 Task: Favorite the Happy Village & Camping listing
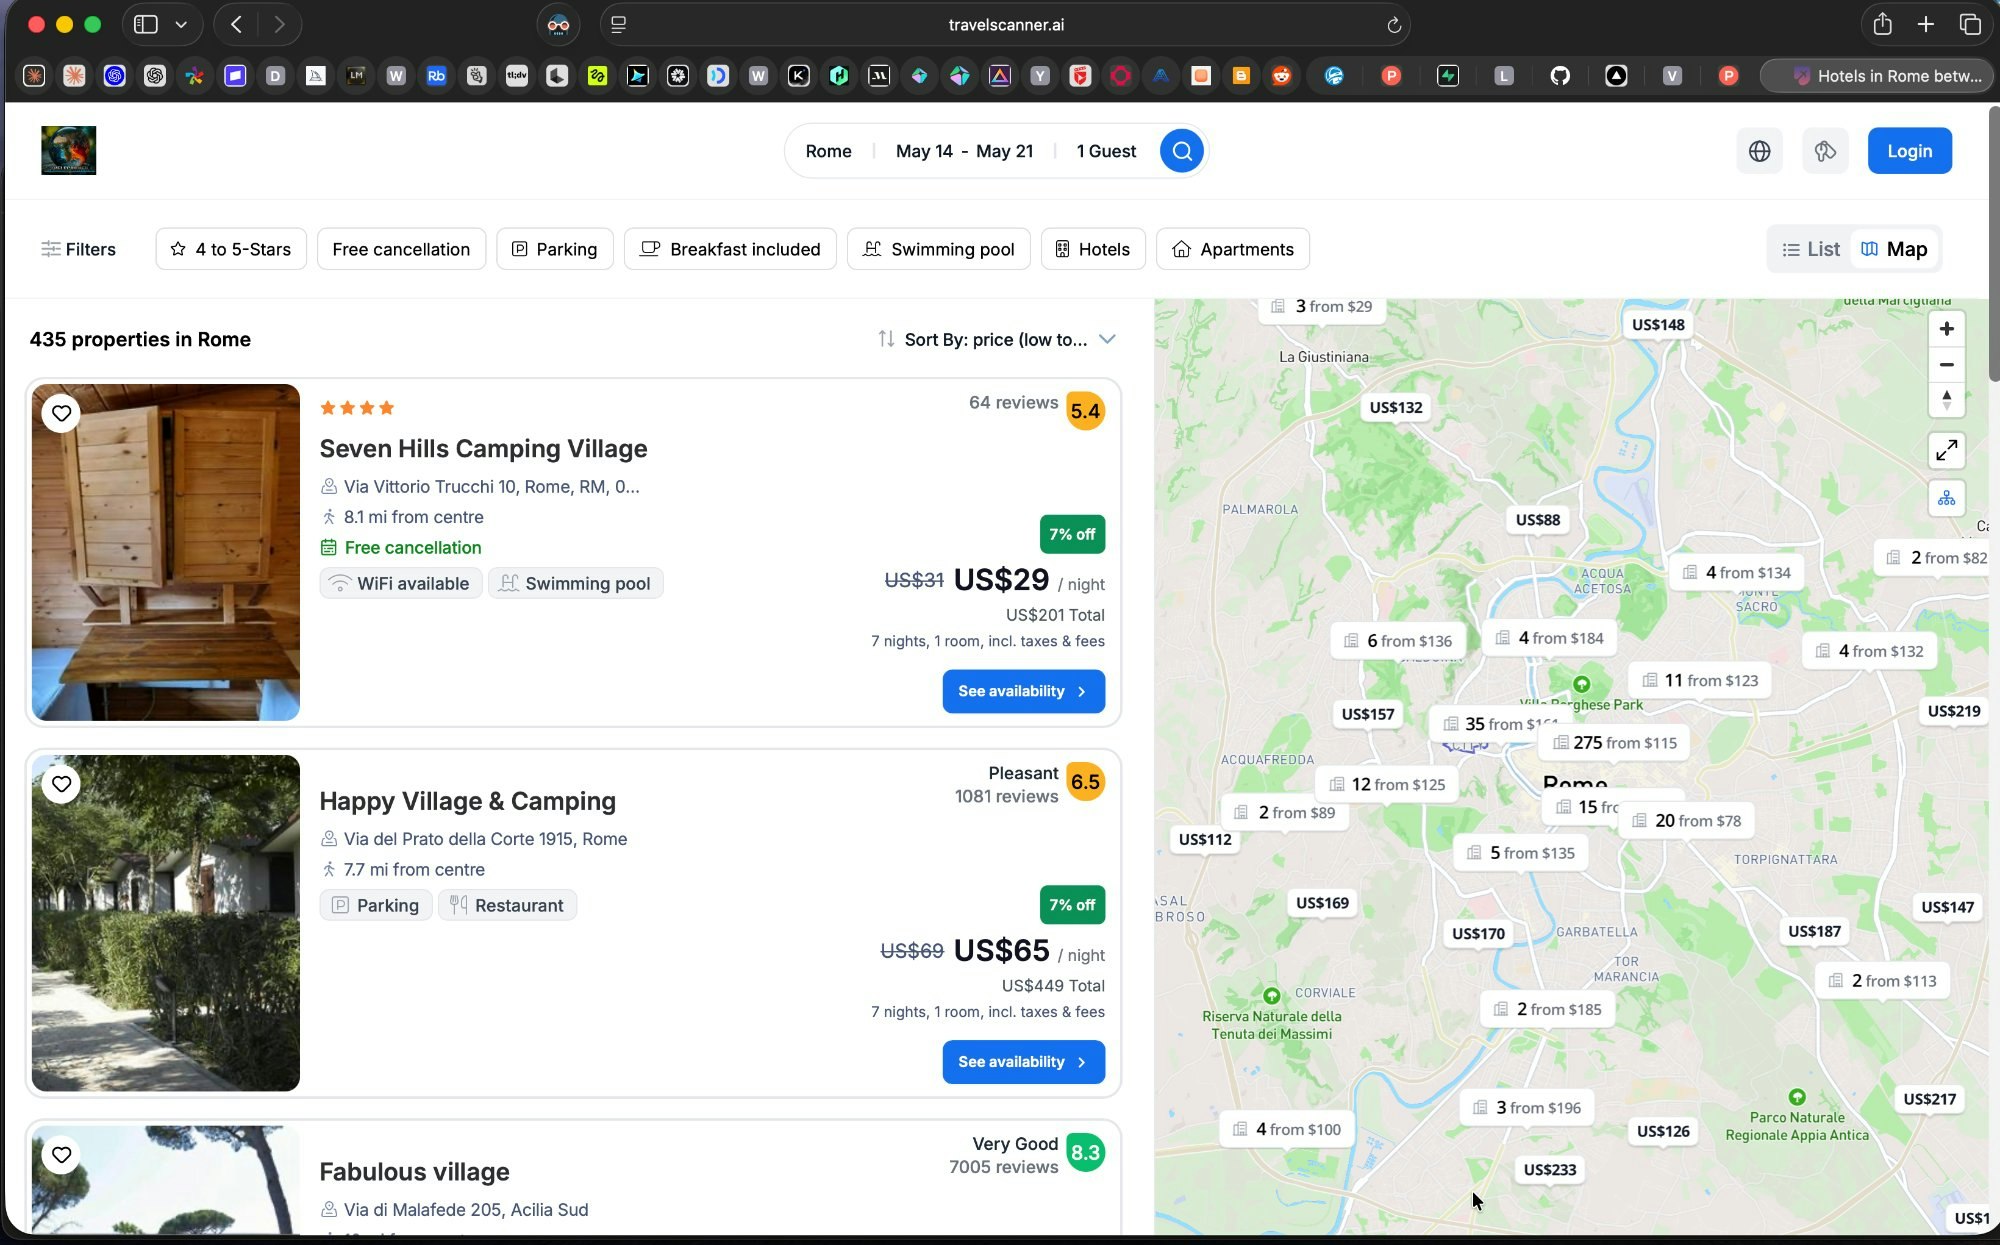coord(61,784)
